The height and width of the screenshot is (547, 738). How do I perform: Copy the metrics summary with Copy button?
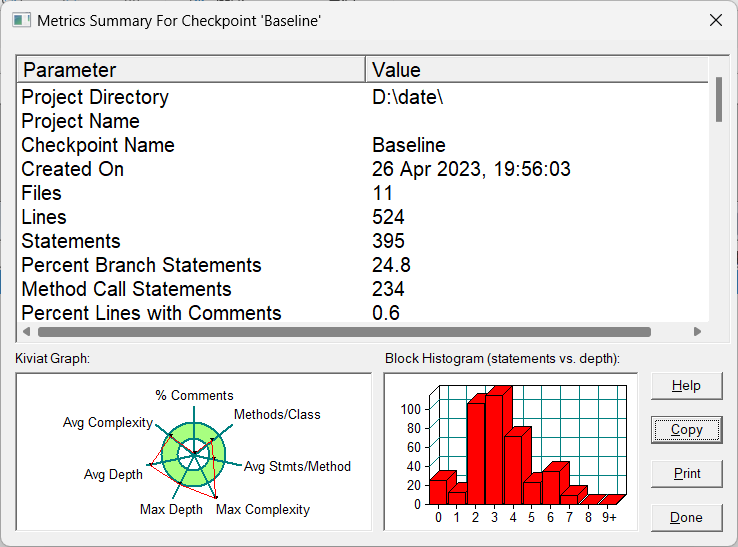686,430
